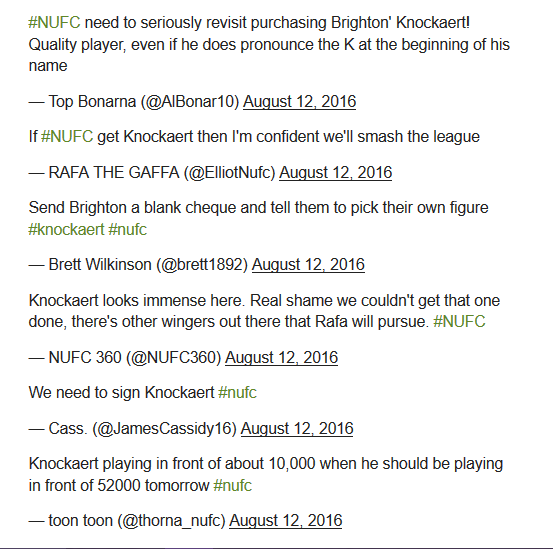
Task: Open the #NUFC hashtag in Top Bonarna's tweet
Action: point(54,23)
